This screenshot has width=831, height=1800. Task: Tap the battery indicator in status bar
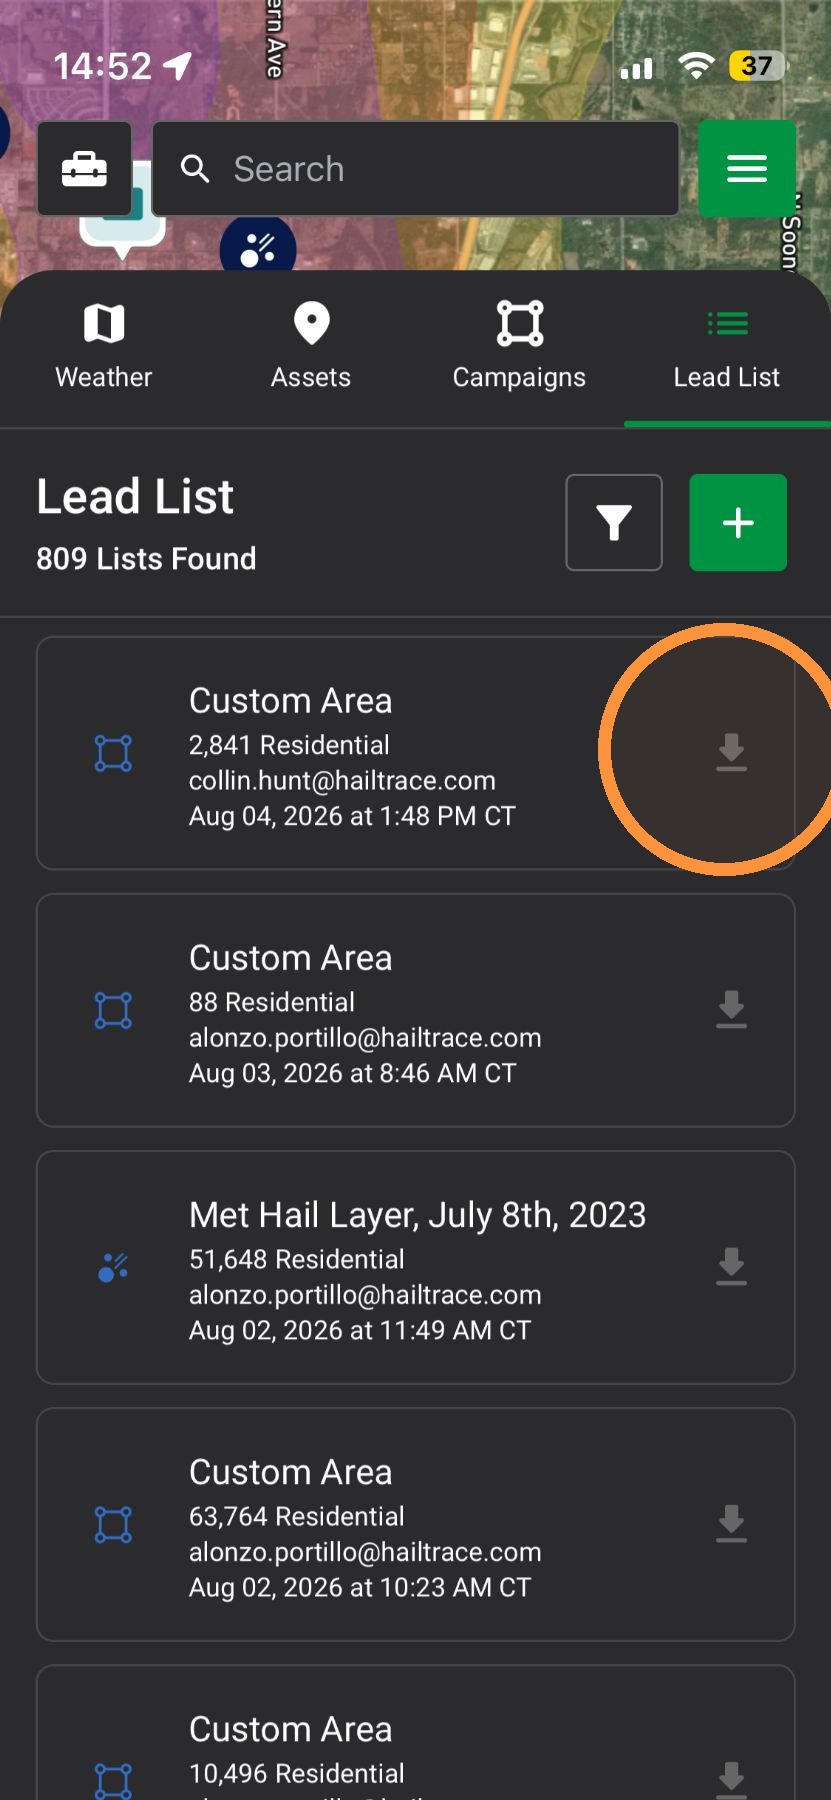pos(758,66)
